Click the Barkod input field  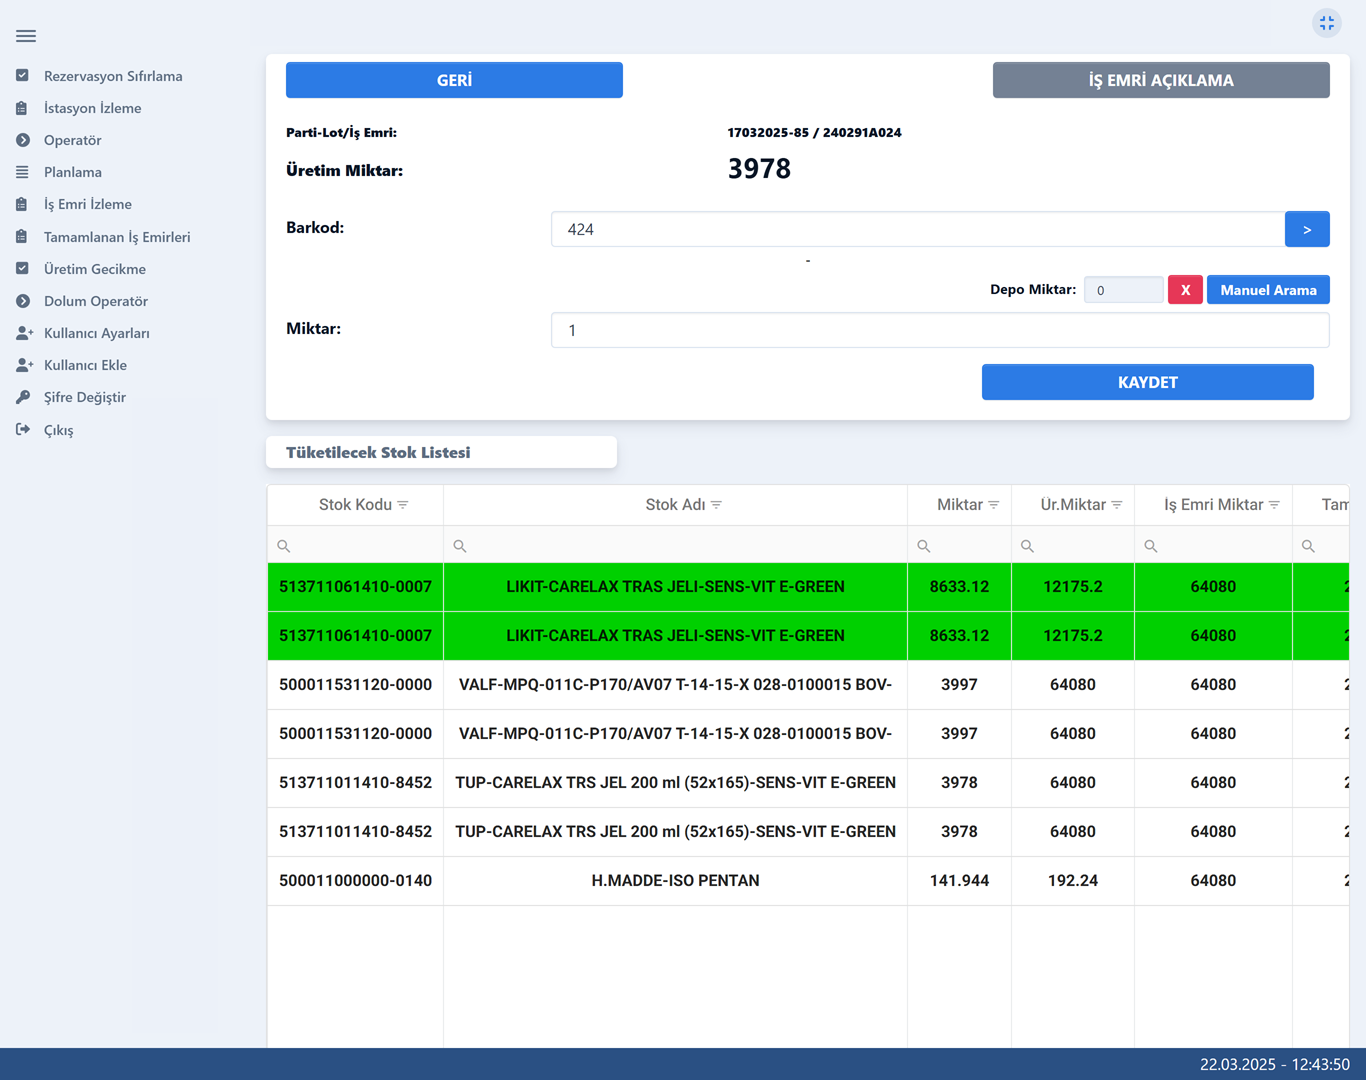[917, 229]
